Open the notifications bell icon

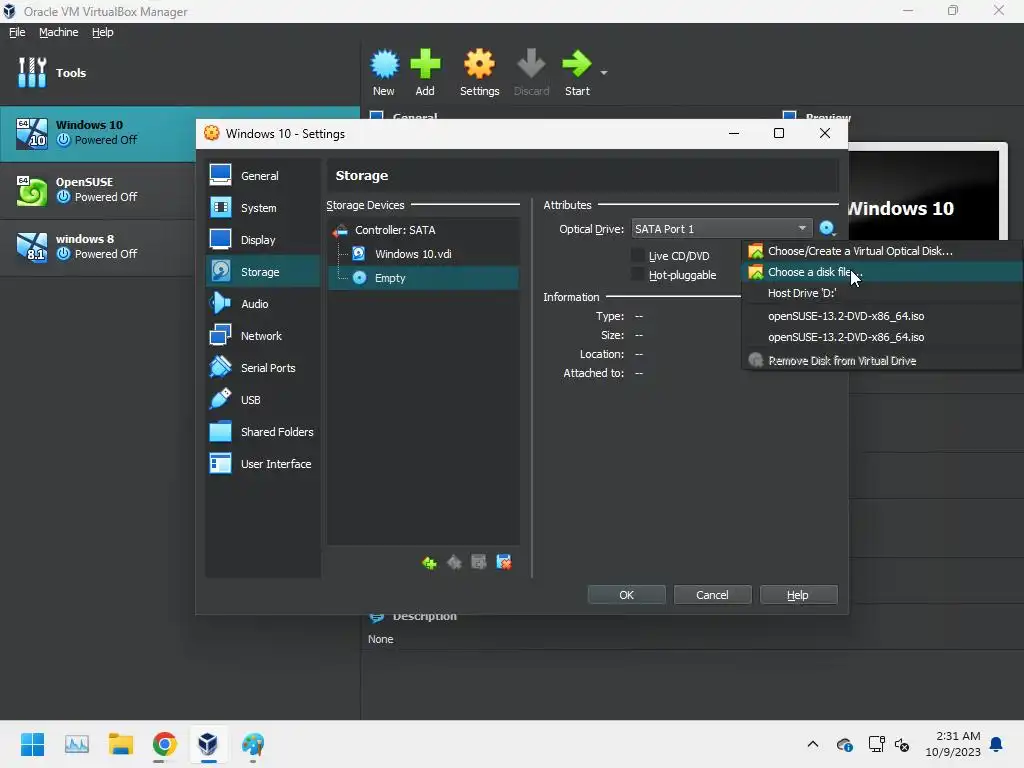(x=997, y=744)
